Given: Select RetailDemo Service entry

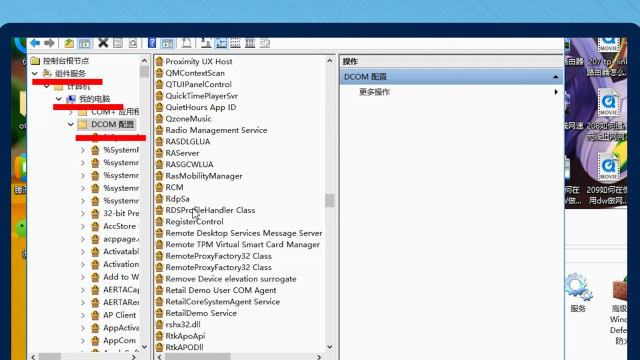Looking at the screenshot, I should tap(201, 313).
